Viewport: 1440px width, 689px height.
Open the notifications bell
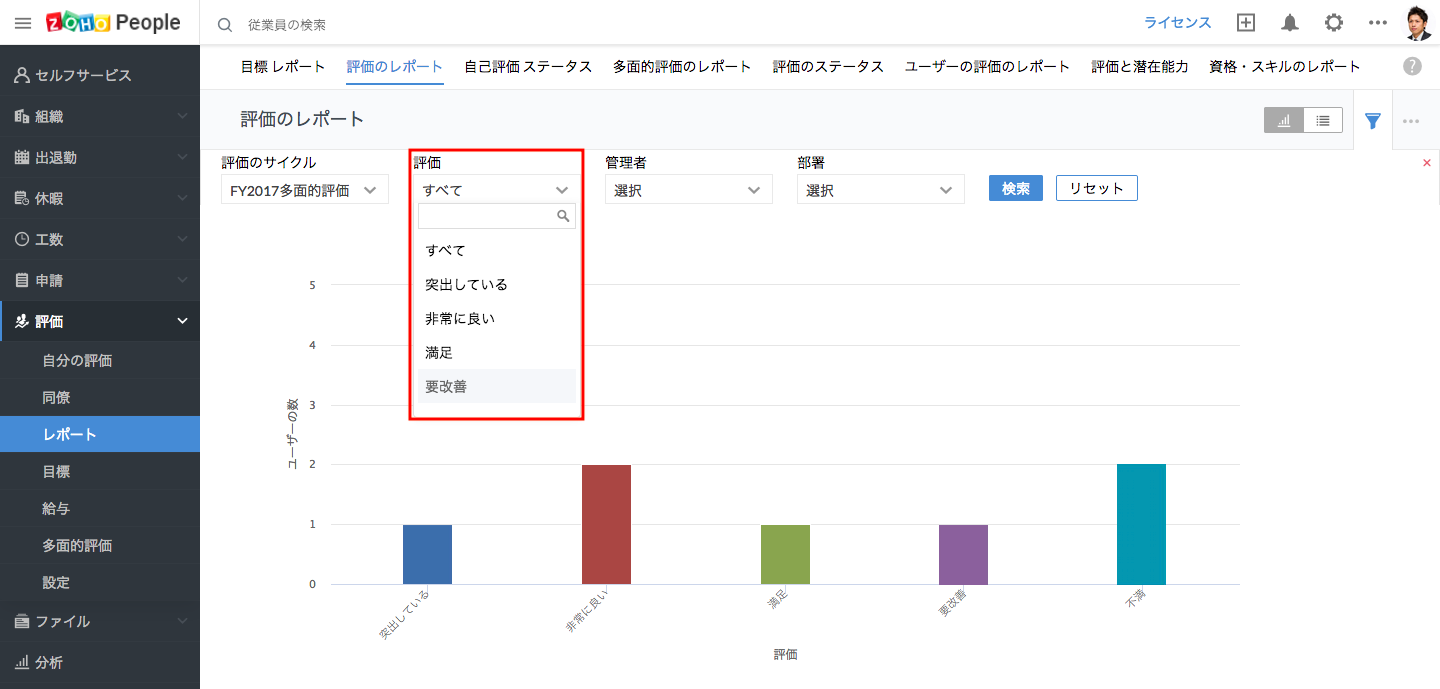[x=1290, y=23]
